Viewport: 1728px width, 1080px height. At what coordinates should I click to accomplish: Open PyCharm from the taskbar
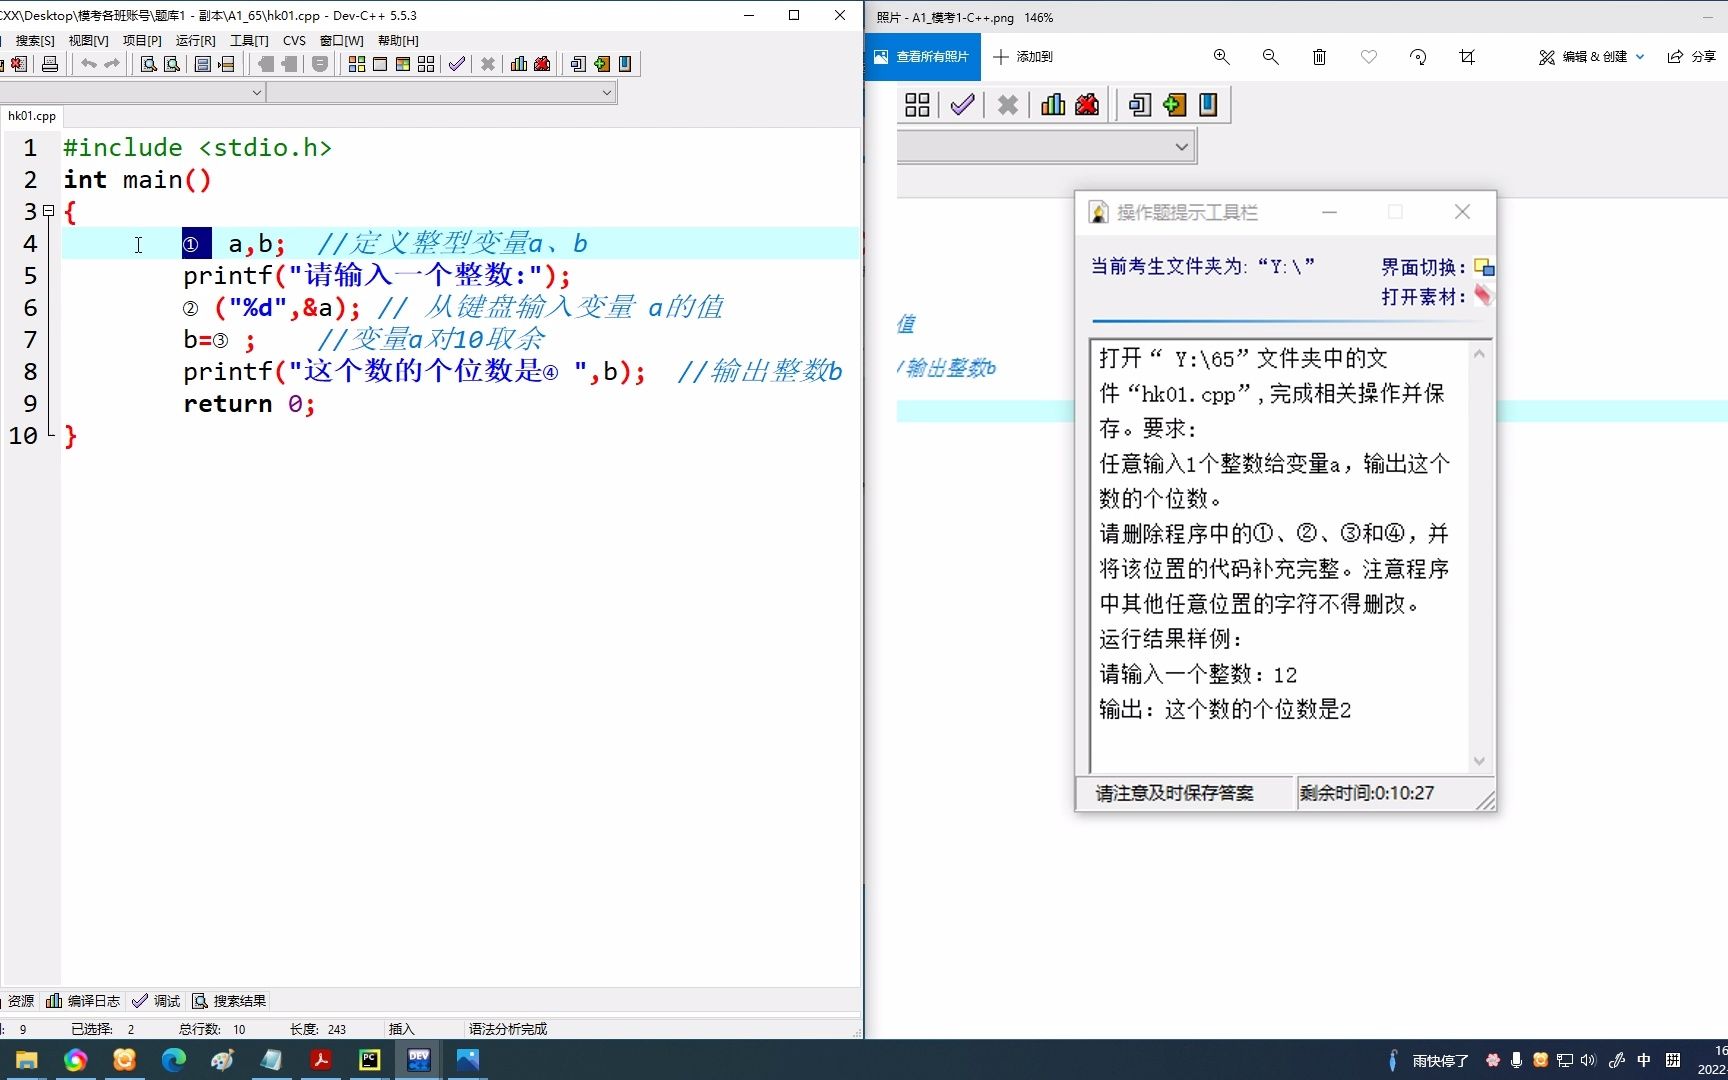tap(369, 1060)
